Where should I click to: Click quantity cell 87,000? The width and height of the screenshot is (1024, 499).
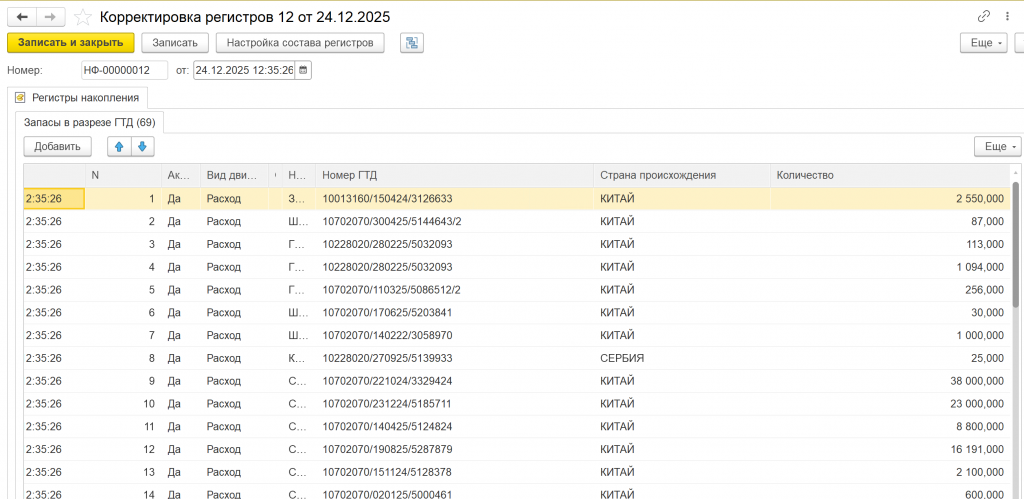click(x=890, y=221)
